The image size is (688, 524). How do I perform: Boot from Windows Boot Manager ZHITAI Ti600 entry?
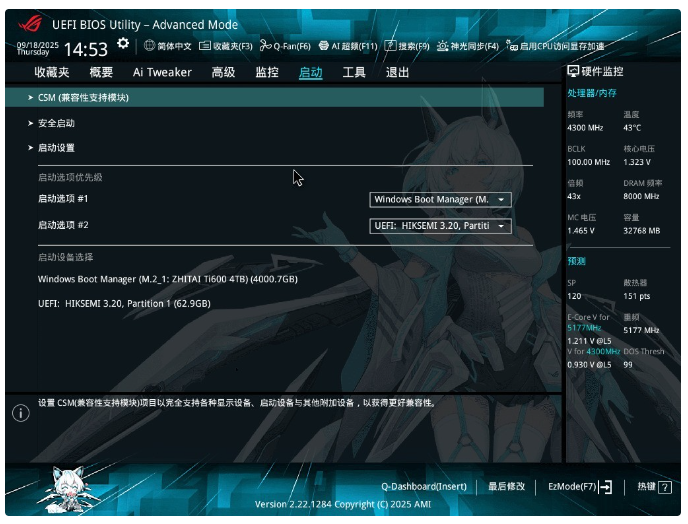pos(168,279)
